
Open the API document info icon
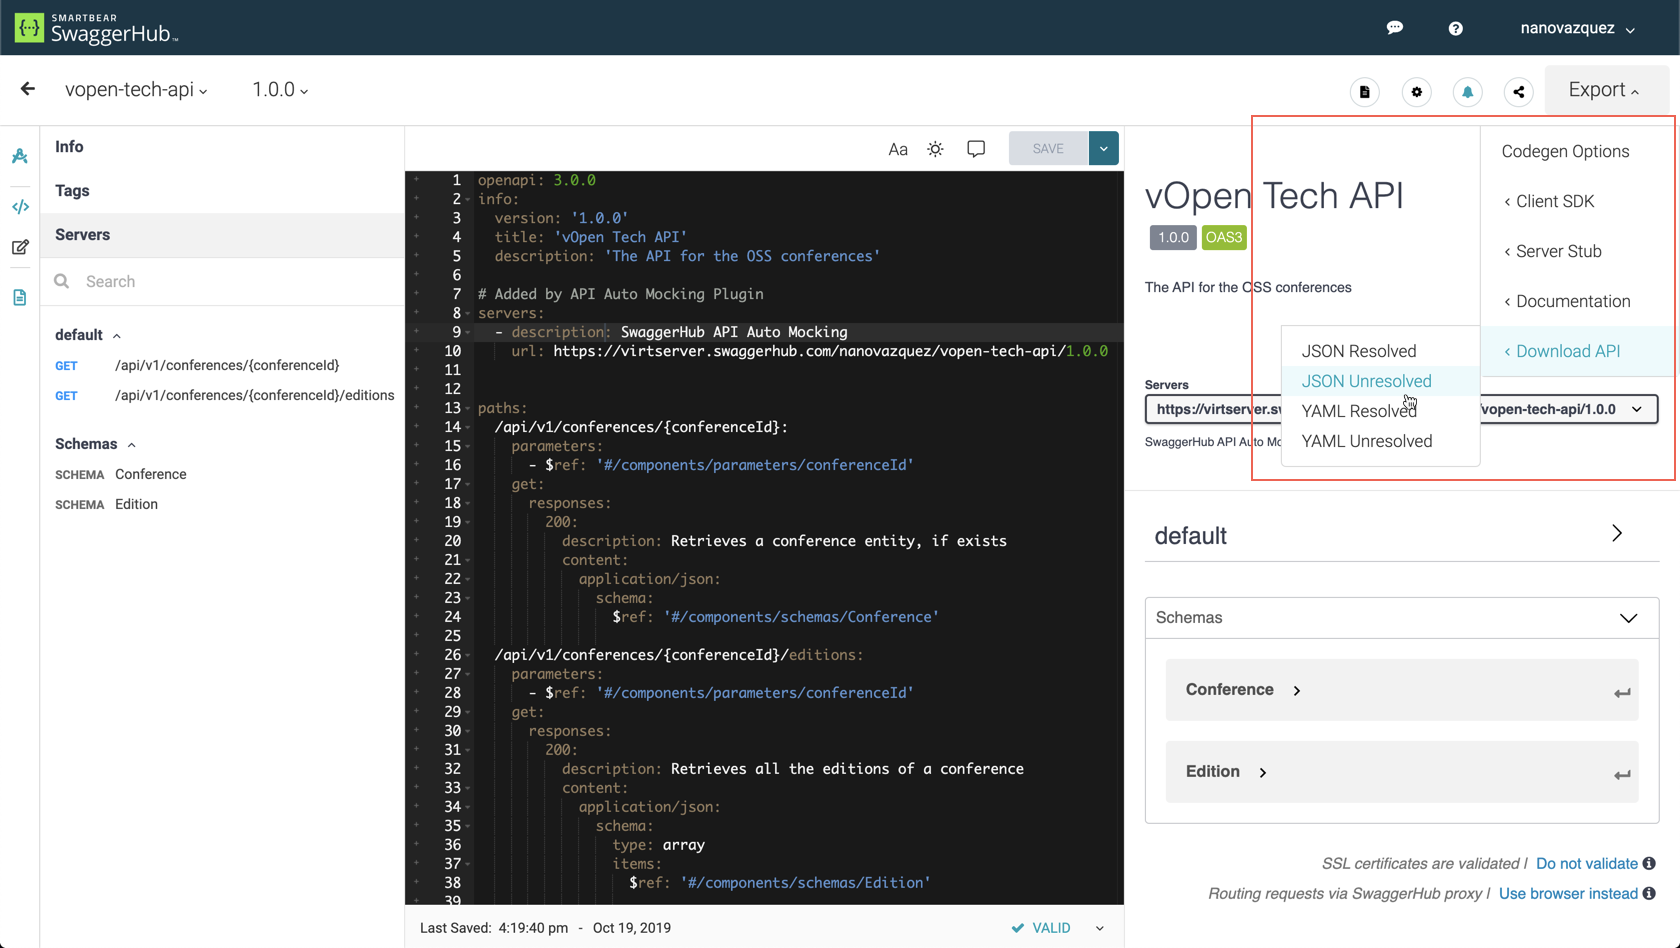[1365, 92]
